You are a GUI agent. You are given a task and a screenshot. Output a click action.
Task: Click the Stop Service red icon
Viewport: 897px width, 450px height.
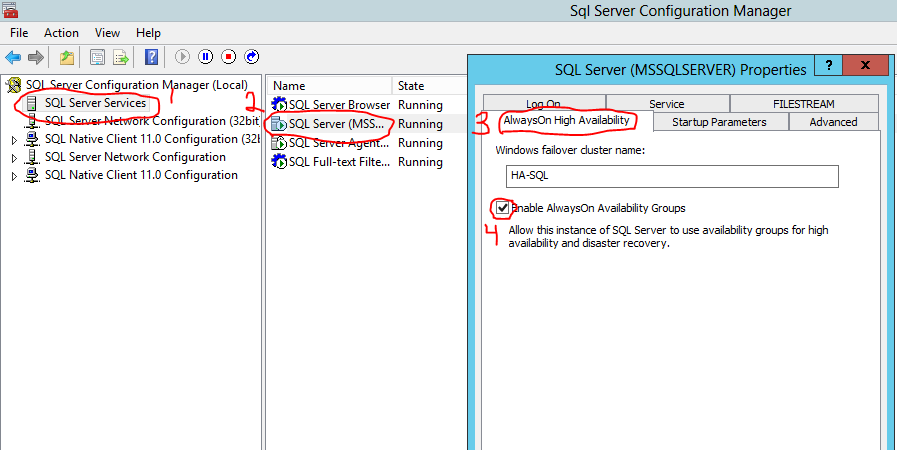coord(229,57)
